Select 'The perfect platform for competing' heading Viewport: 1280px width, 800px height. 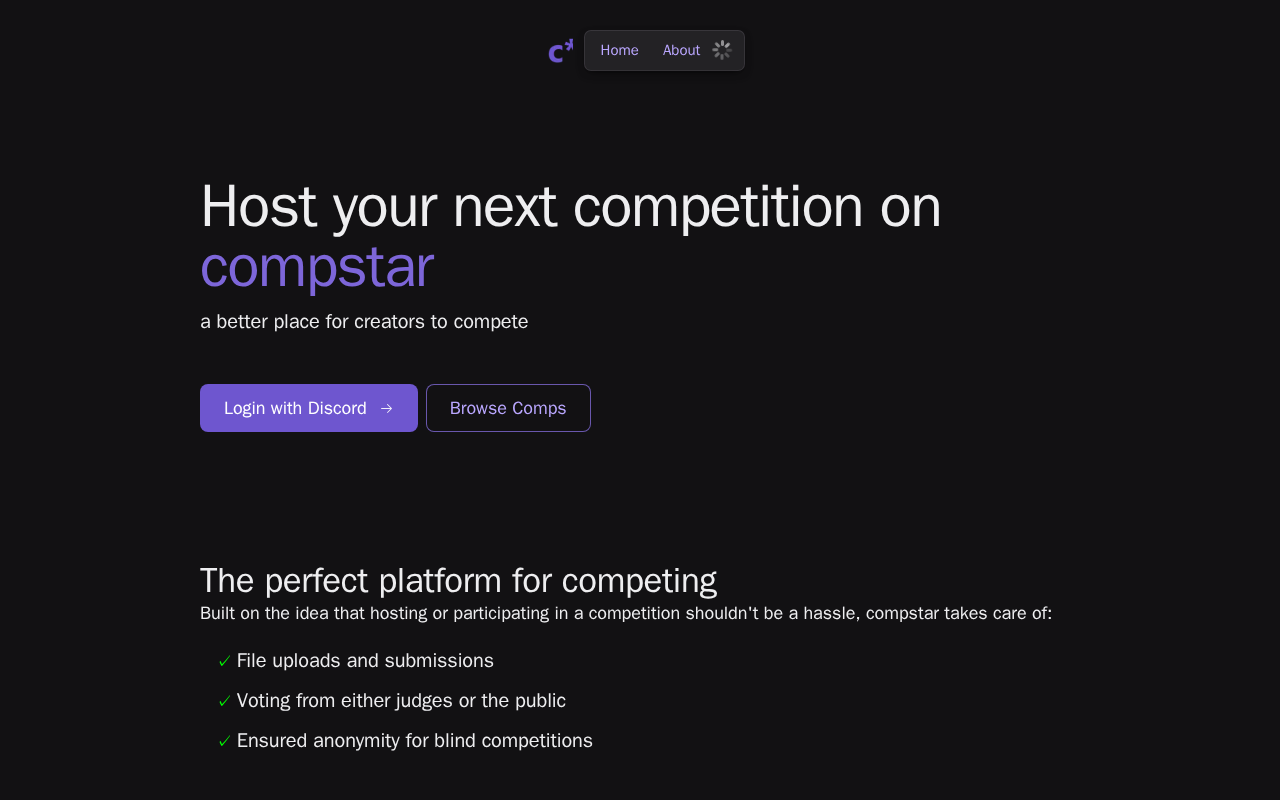pos(458,581)
